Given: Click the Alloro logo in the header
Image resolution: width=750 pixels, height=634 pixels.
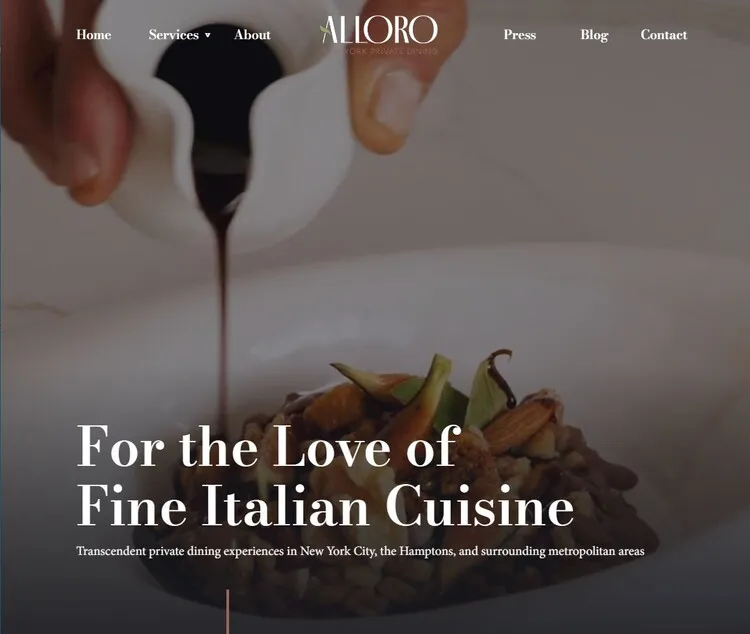Looking at the screenshot, I should 378,34.
